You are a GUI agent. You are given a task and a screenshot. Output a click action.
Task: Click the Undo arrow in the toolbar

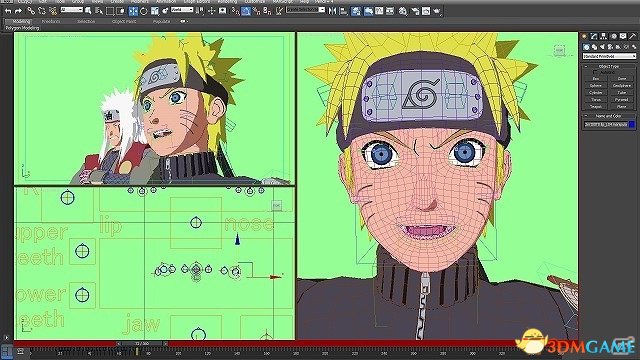tap(8, 11)
